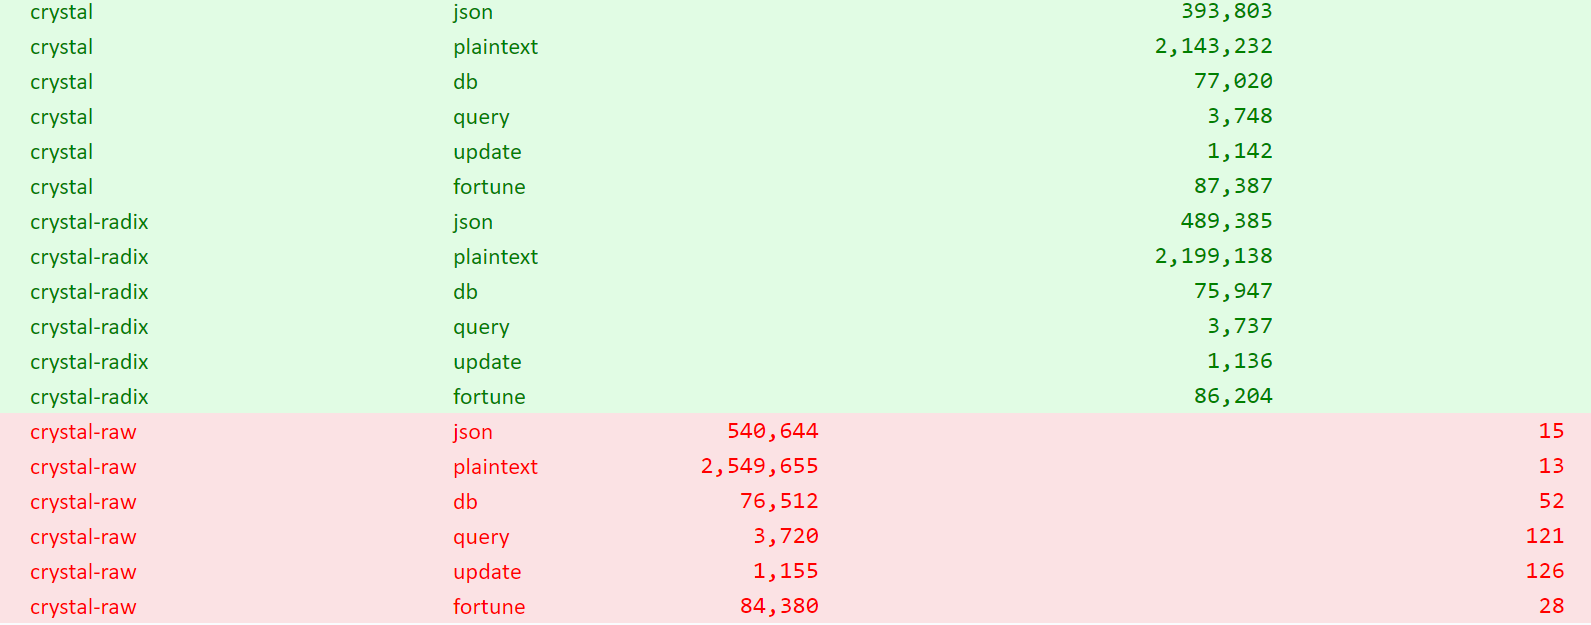Select crystal-radix plaintext value 2,199,138
Viewport: 1591px width, 625px height.
[1213, 256]
